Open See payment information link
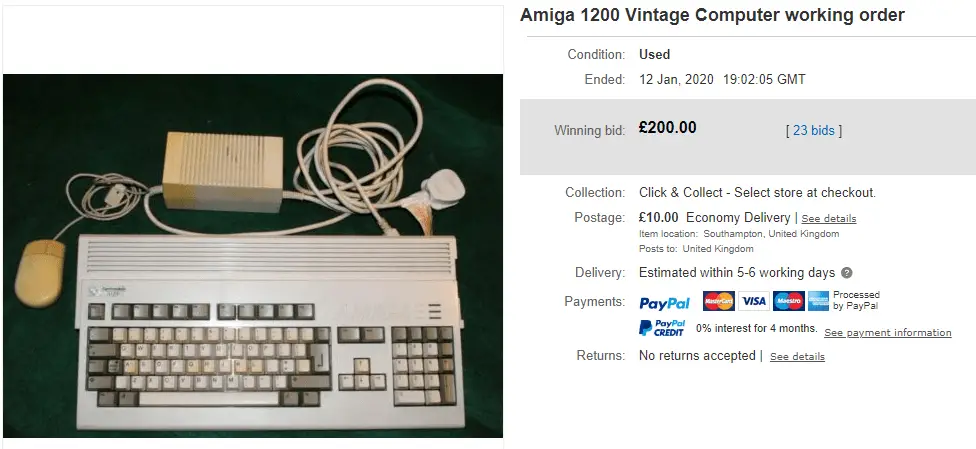Image resolution: width=976 pixels, height=449 pixels. (x=888, y=333)
